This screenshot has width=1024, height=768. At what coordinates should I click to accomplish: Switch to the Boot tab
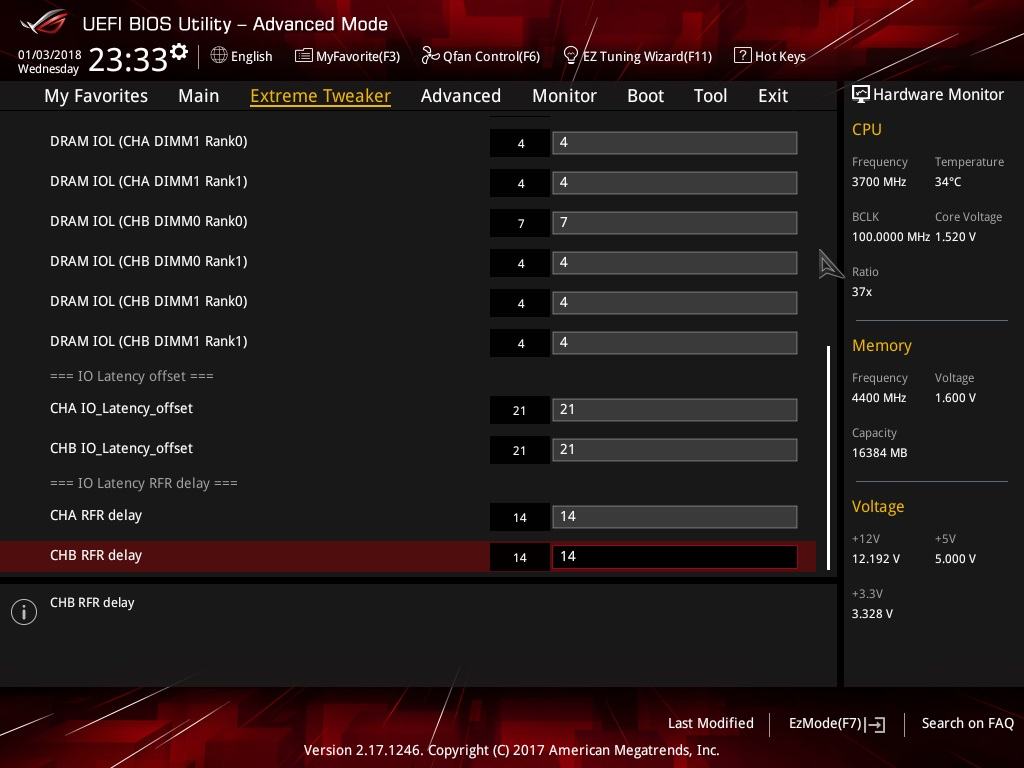click(x=645, y=96)
